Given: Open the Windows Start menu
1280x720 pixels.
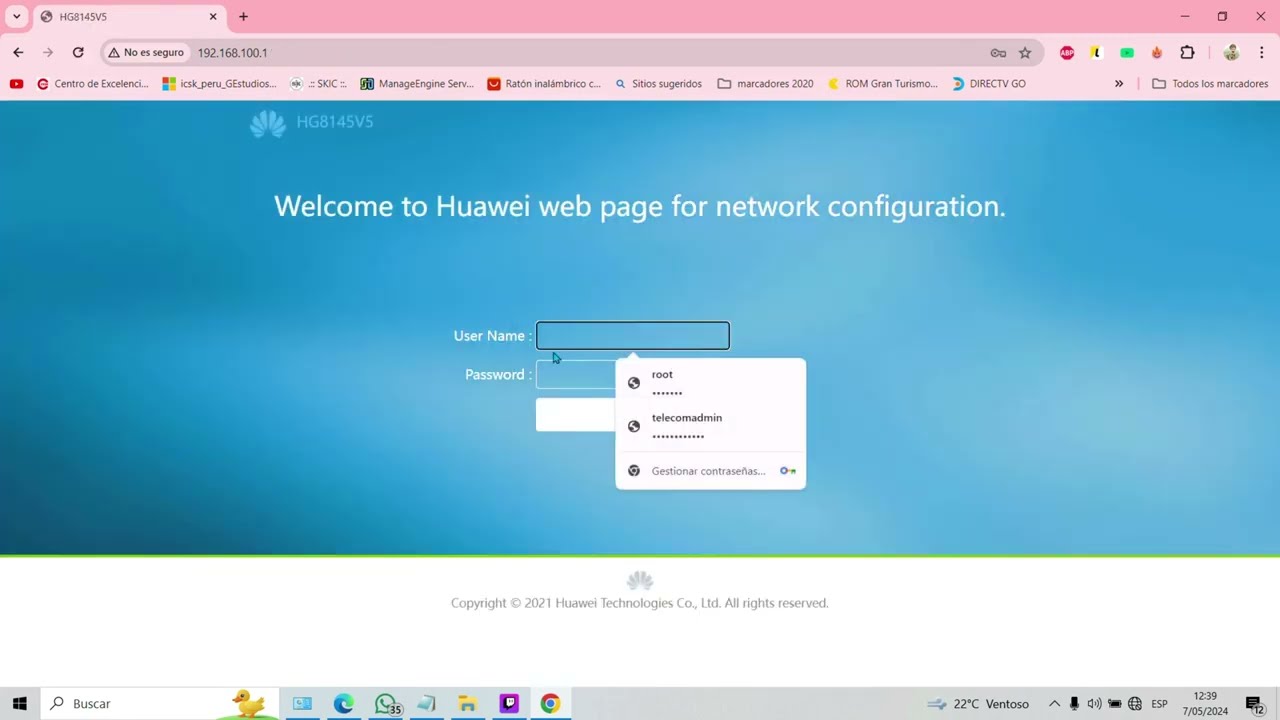Looking at the screenshot, I should point(19,704).
